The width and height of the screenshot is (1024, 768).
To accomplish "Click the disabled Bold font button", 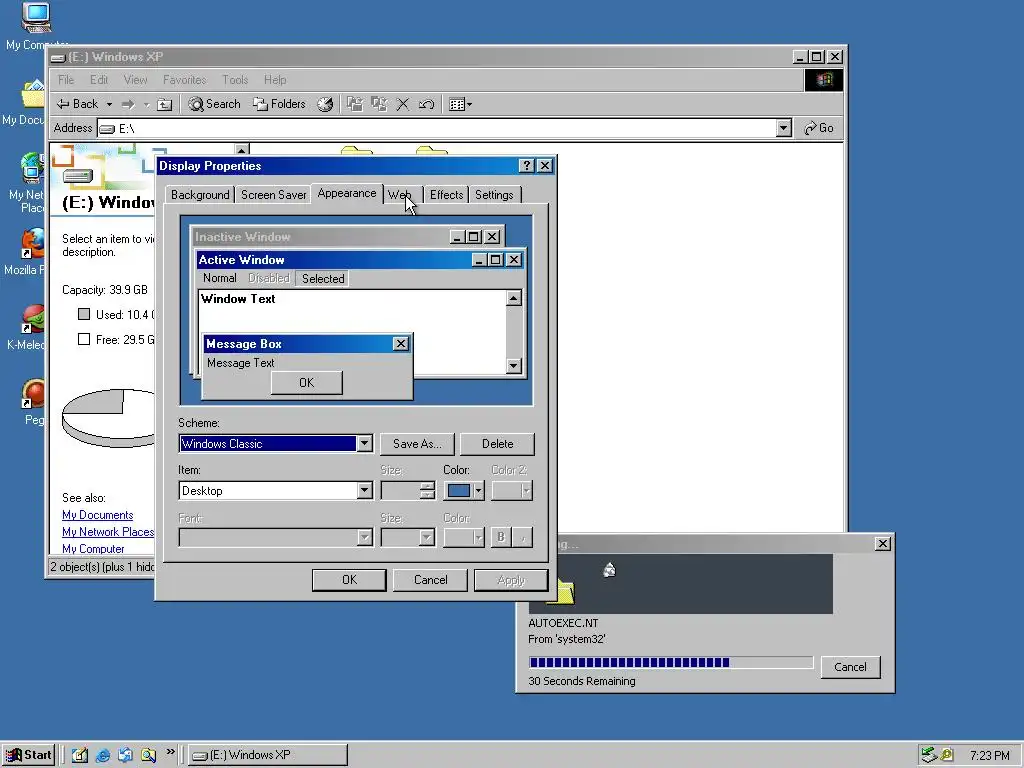I will coord(501,537).
